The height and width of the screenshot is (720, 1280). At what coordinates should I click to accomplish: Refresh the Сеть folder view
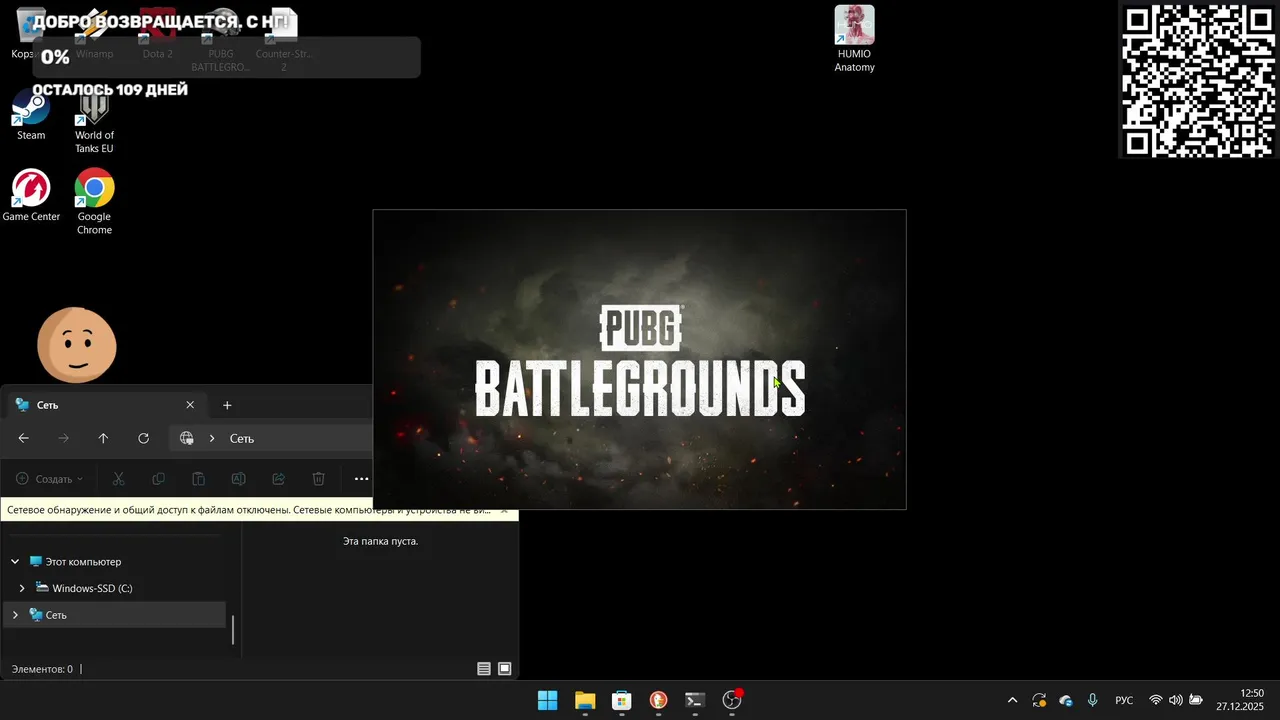pos(143,438)
